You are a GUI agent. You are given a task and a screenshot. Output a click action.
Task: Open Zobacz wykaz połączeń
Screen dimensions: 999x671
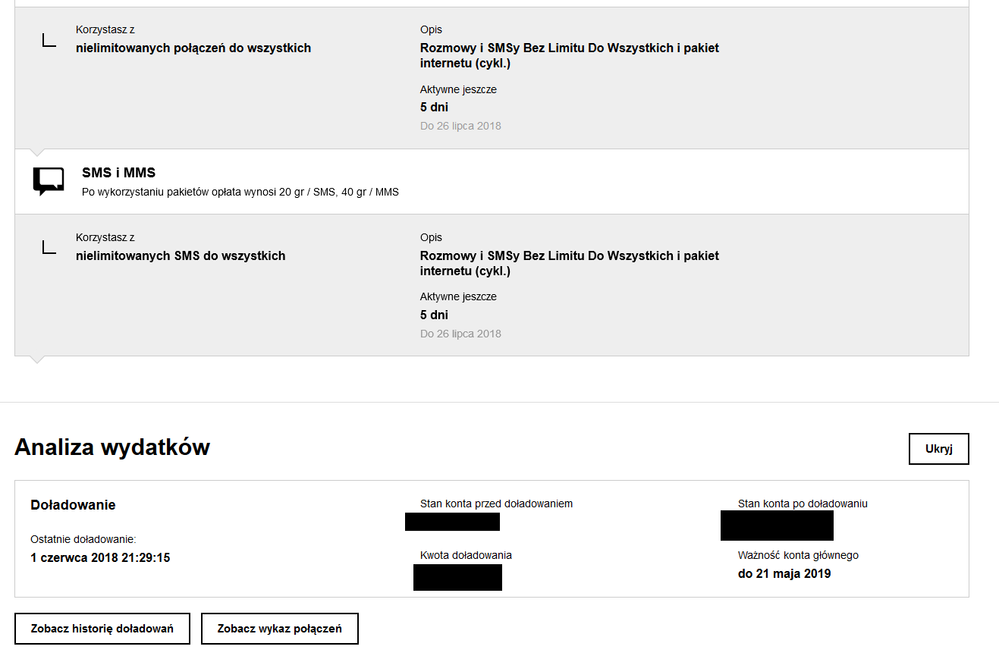280,628
